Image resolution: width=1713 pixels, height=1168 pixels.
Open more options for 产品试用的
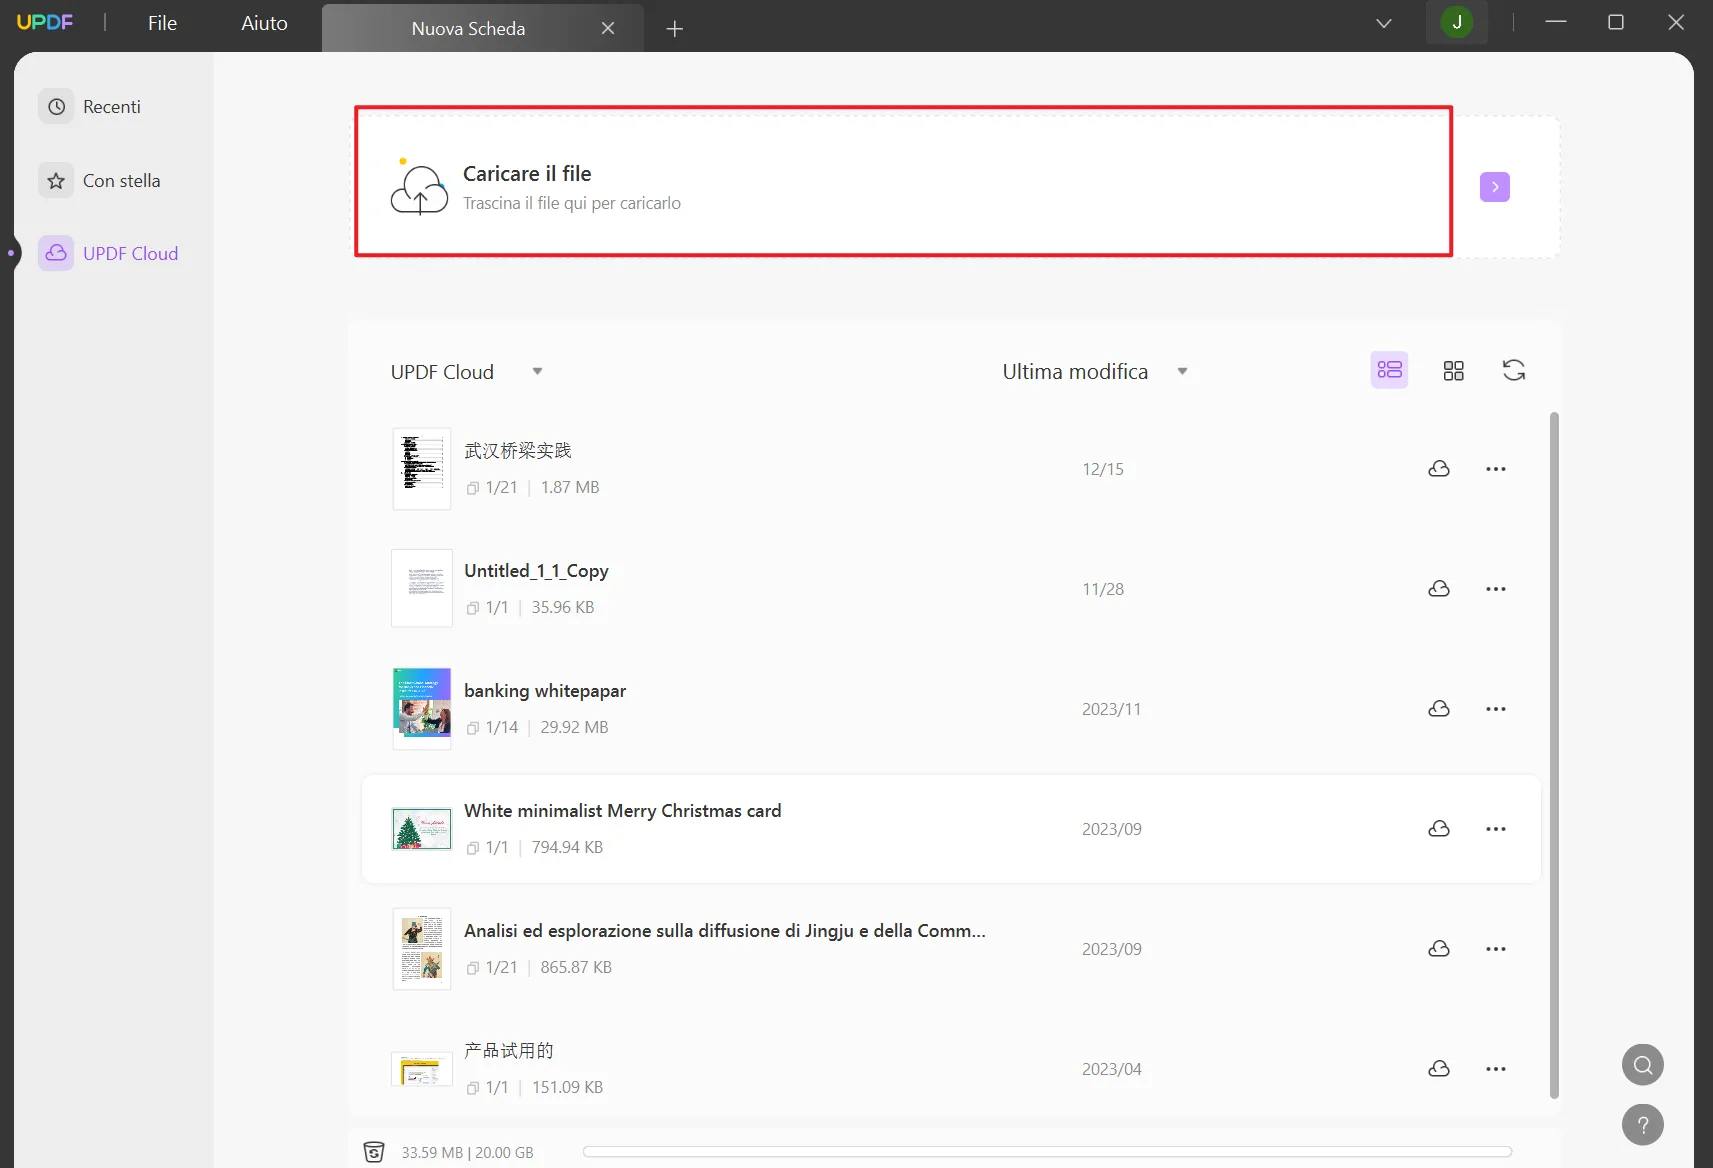coord(1495,1069)
